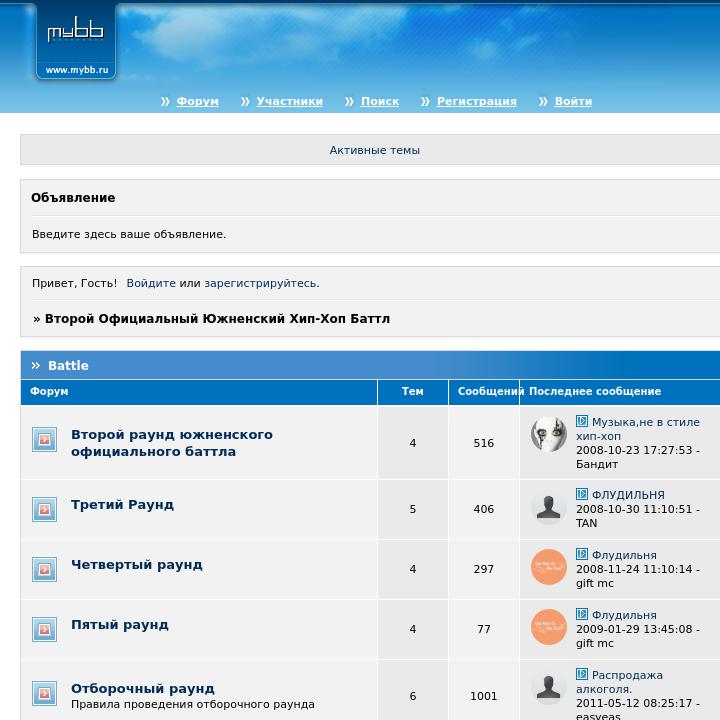
Task: Click timestamp 2008-10-23 17:27:53
Action: (634, 450)
